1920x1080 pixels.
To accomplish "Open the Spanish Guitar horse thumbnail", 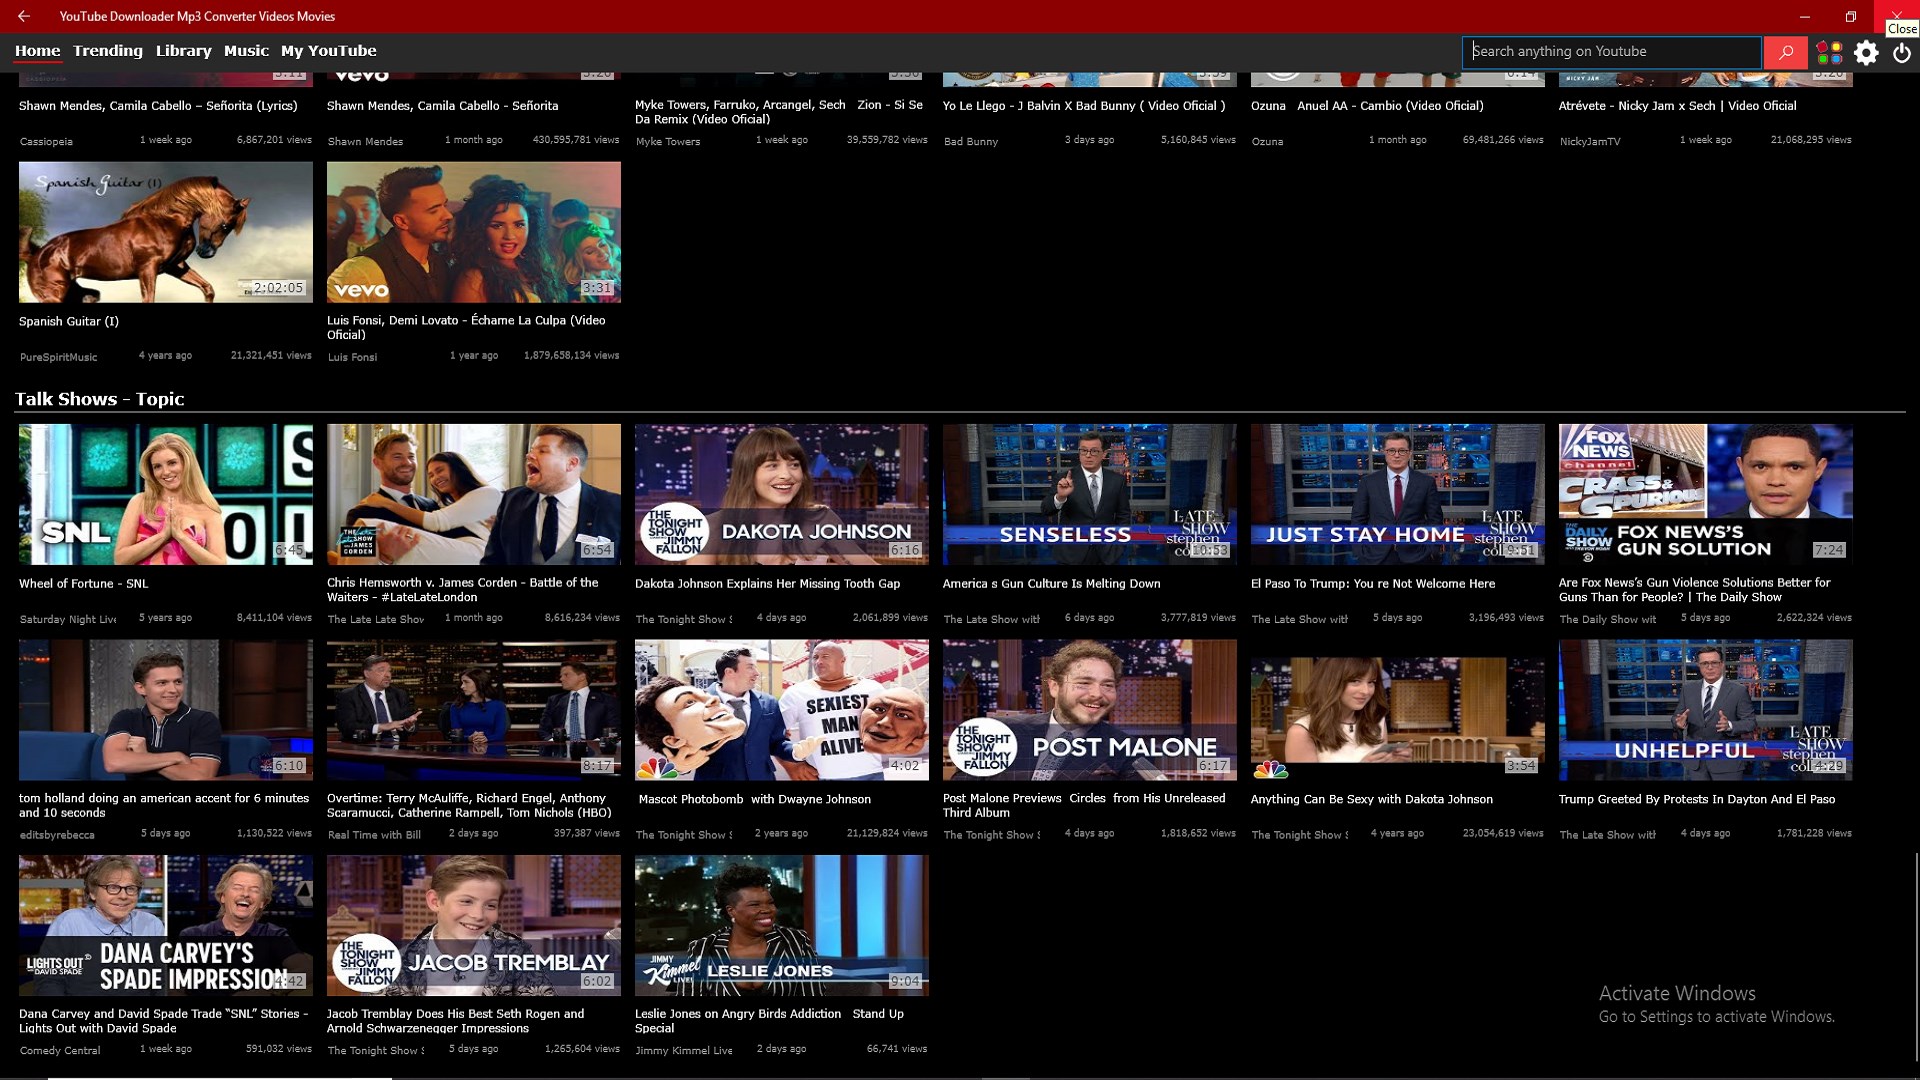I will coord(165,232).
